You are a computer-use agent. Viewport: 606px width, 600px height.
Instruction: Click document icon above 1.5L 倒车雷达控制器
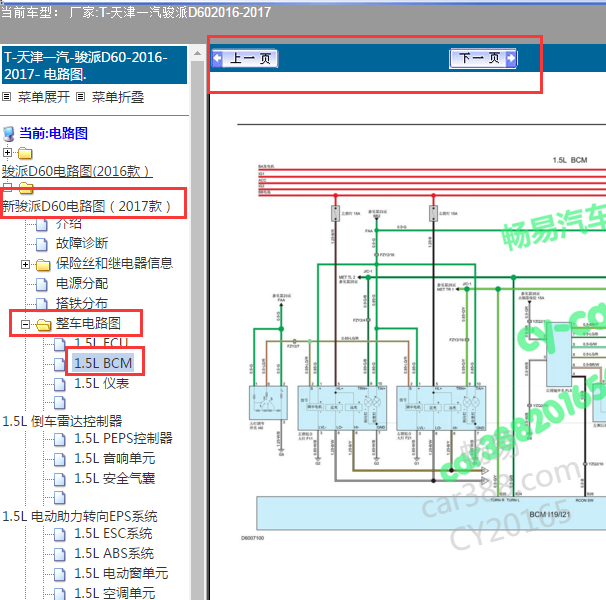coord(60,402)
